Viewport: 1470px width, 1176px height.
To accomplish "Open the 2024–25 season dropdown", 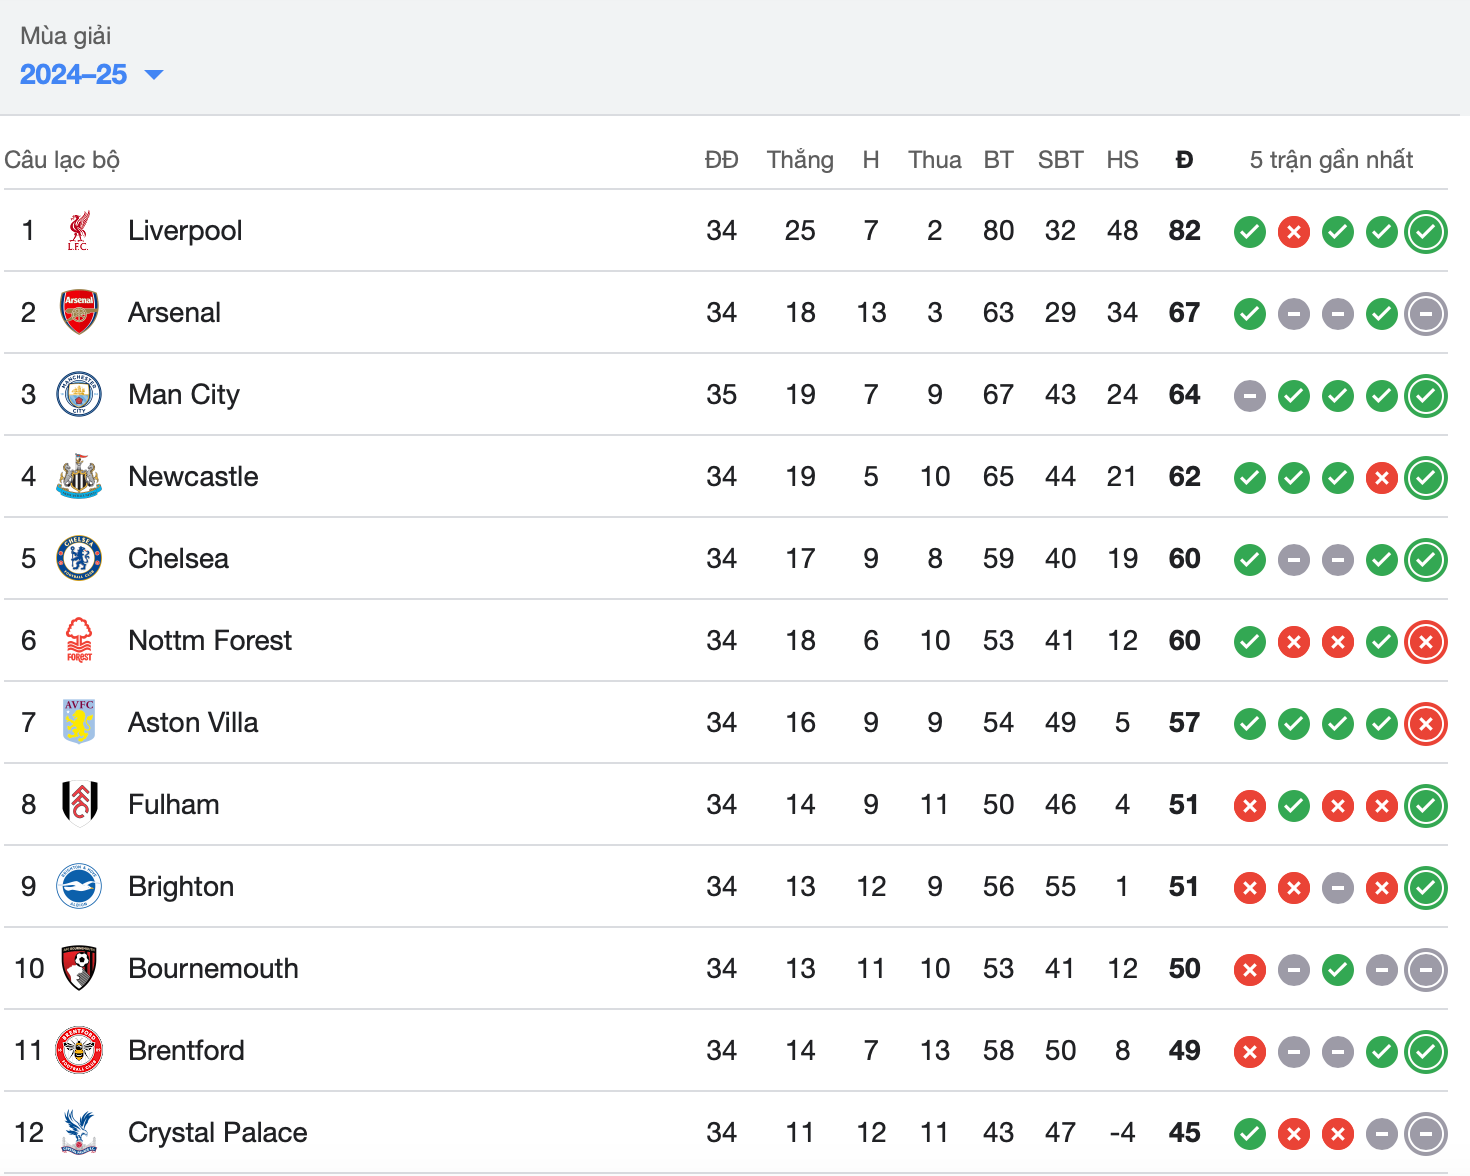I will tap(91, 74).
